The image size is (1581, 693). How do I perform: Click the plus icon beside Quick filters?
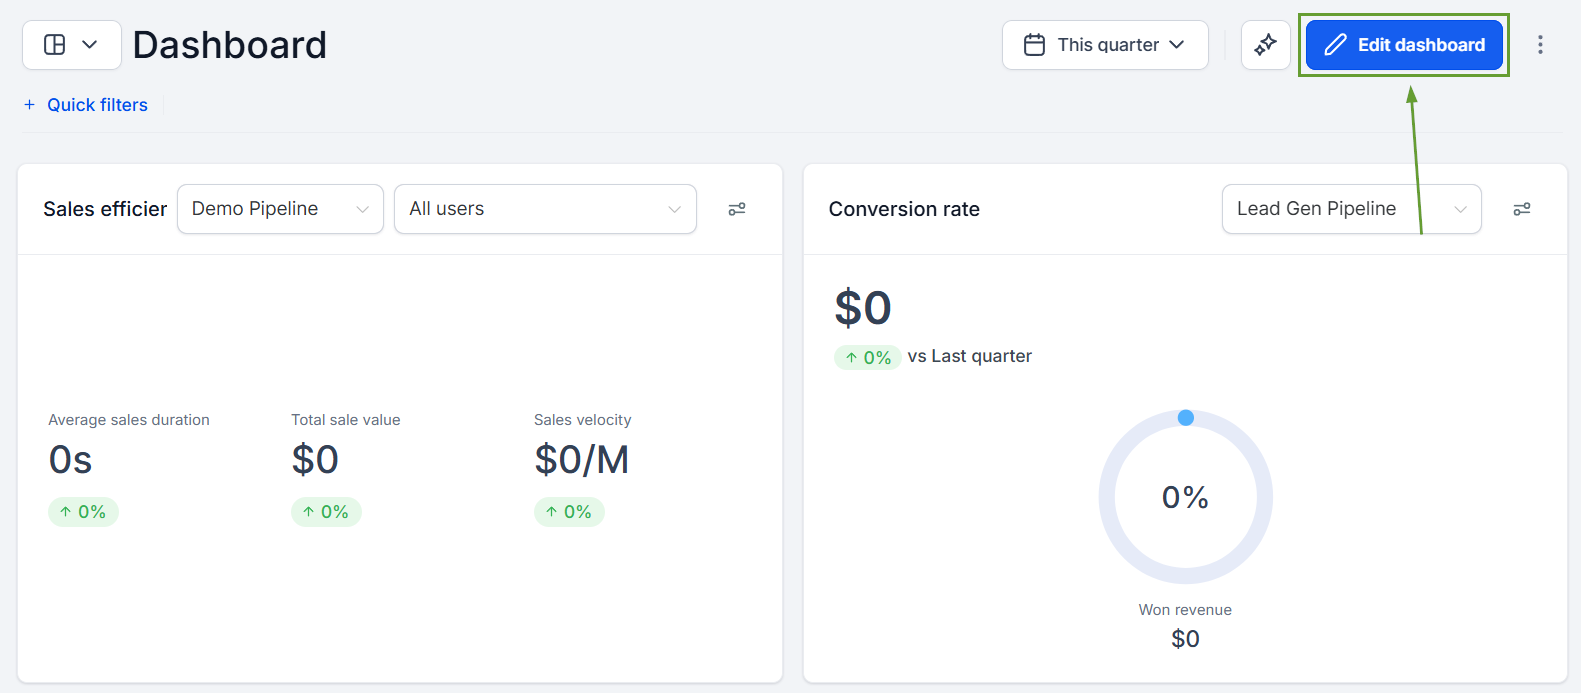(30, 105)
